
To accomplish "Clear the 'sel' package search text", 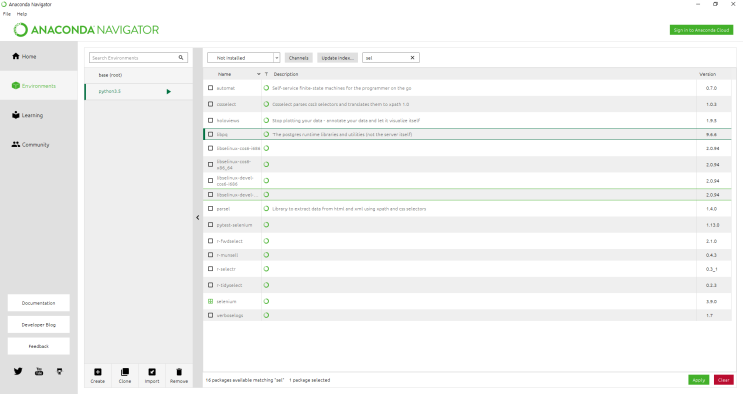I will click(412, 57).
